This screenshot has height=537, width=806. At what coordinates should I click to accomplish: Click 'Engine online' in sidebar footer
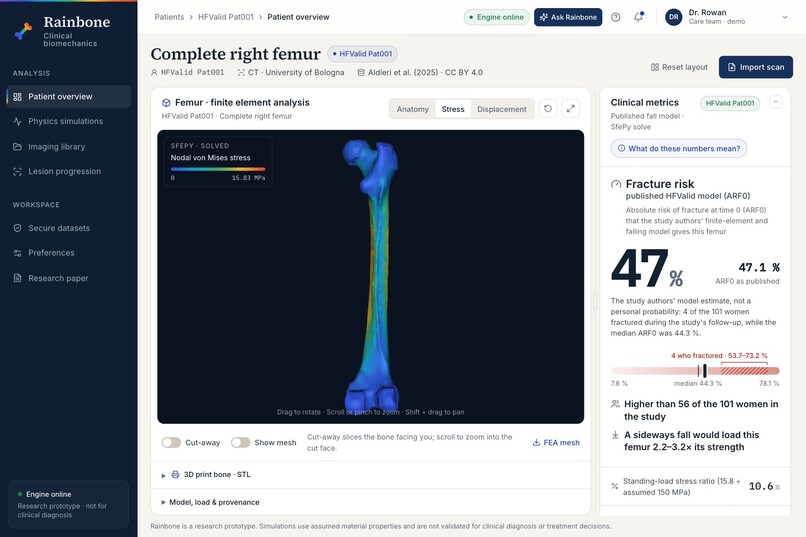pos(48,494)
